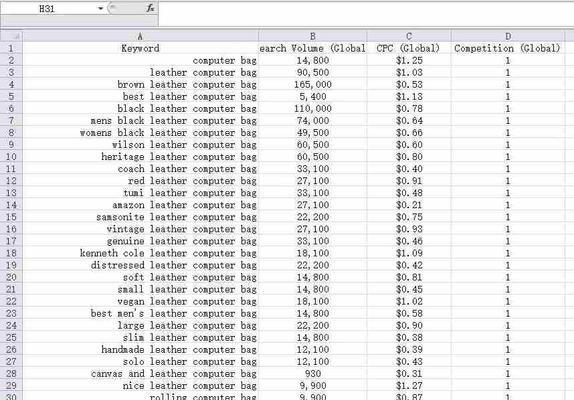Select the cell 'solo leather computer bag'
This screenshot has height=400, width=574.
140,362
